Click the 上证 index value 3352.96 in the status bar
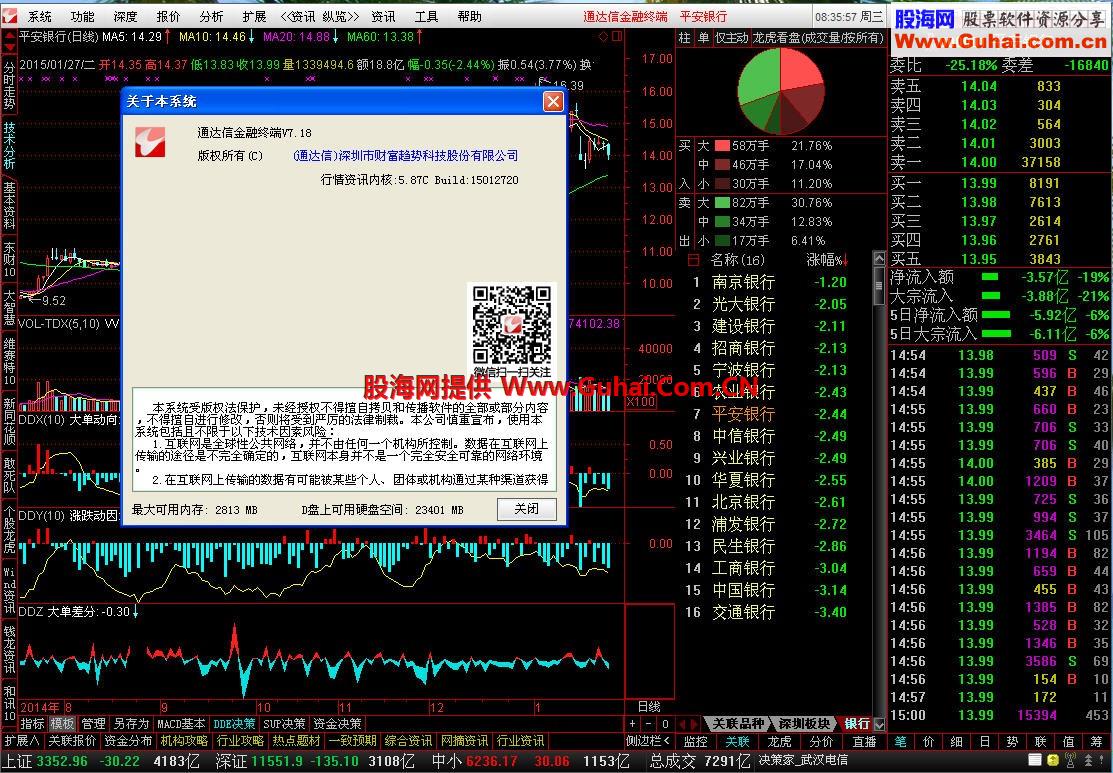 pos(62,762)
